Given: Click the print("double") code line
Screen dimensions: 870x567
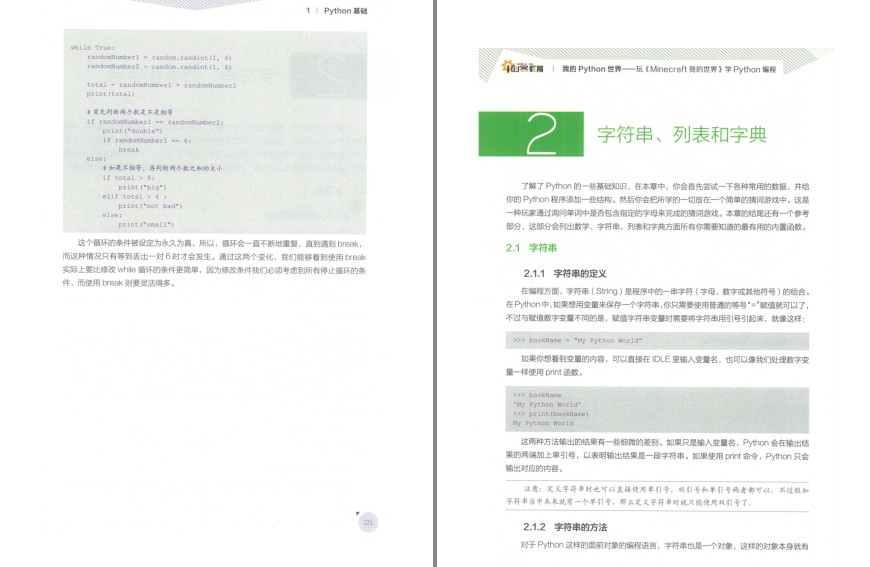Looking at the screenshot, I should [133, 131].
